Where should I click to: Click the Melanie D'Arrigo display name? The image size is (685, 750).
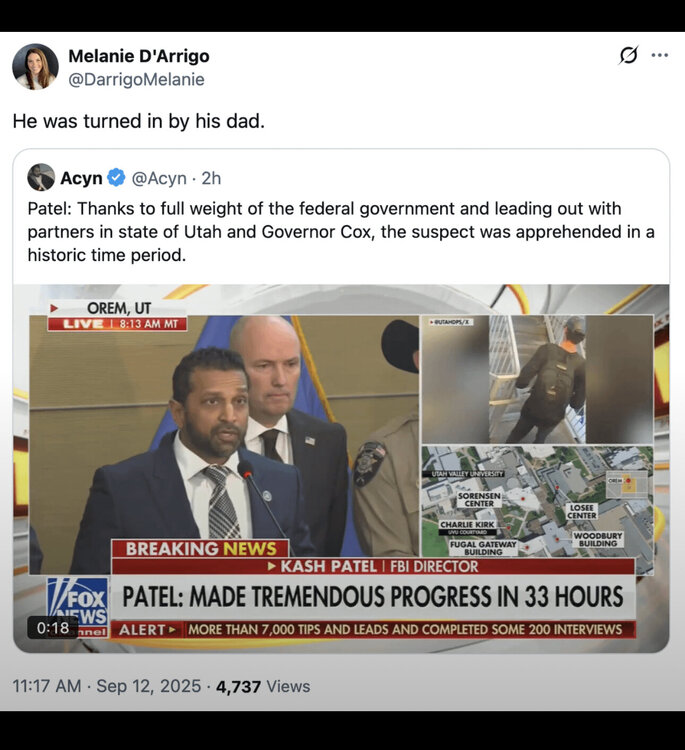[139, 56]
